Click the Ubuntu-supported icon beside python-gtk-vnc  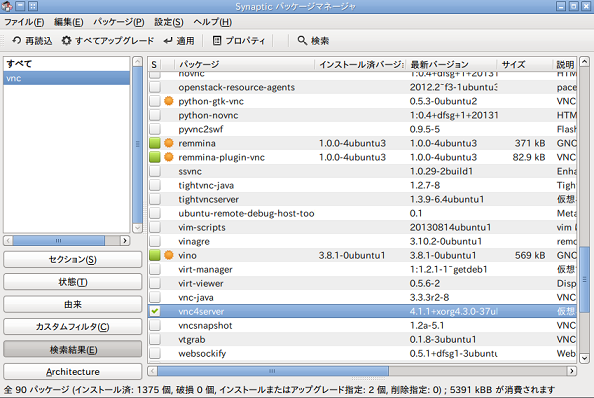click(169, 101)
